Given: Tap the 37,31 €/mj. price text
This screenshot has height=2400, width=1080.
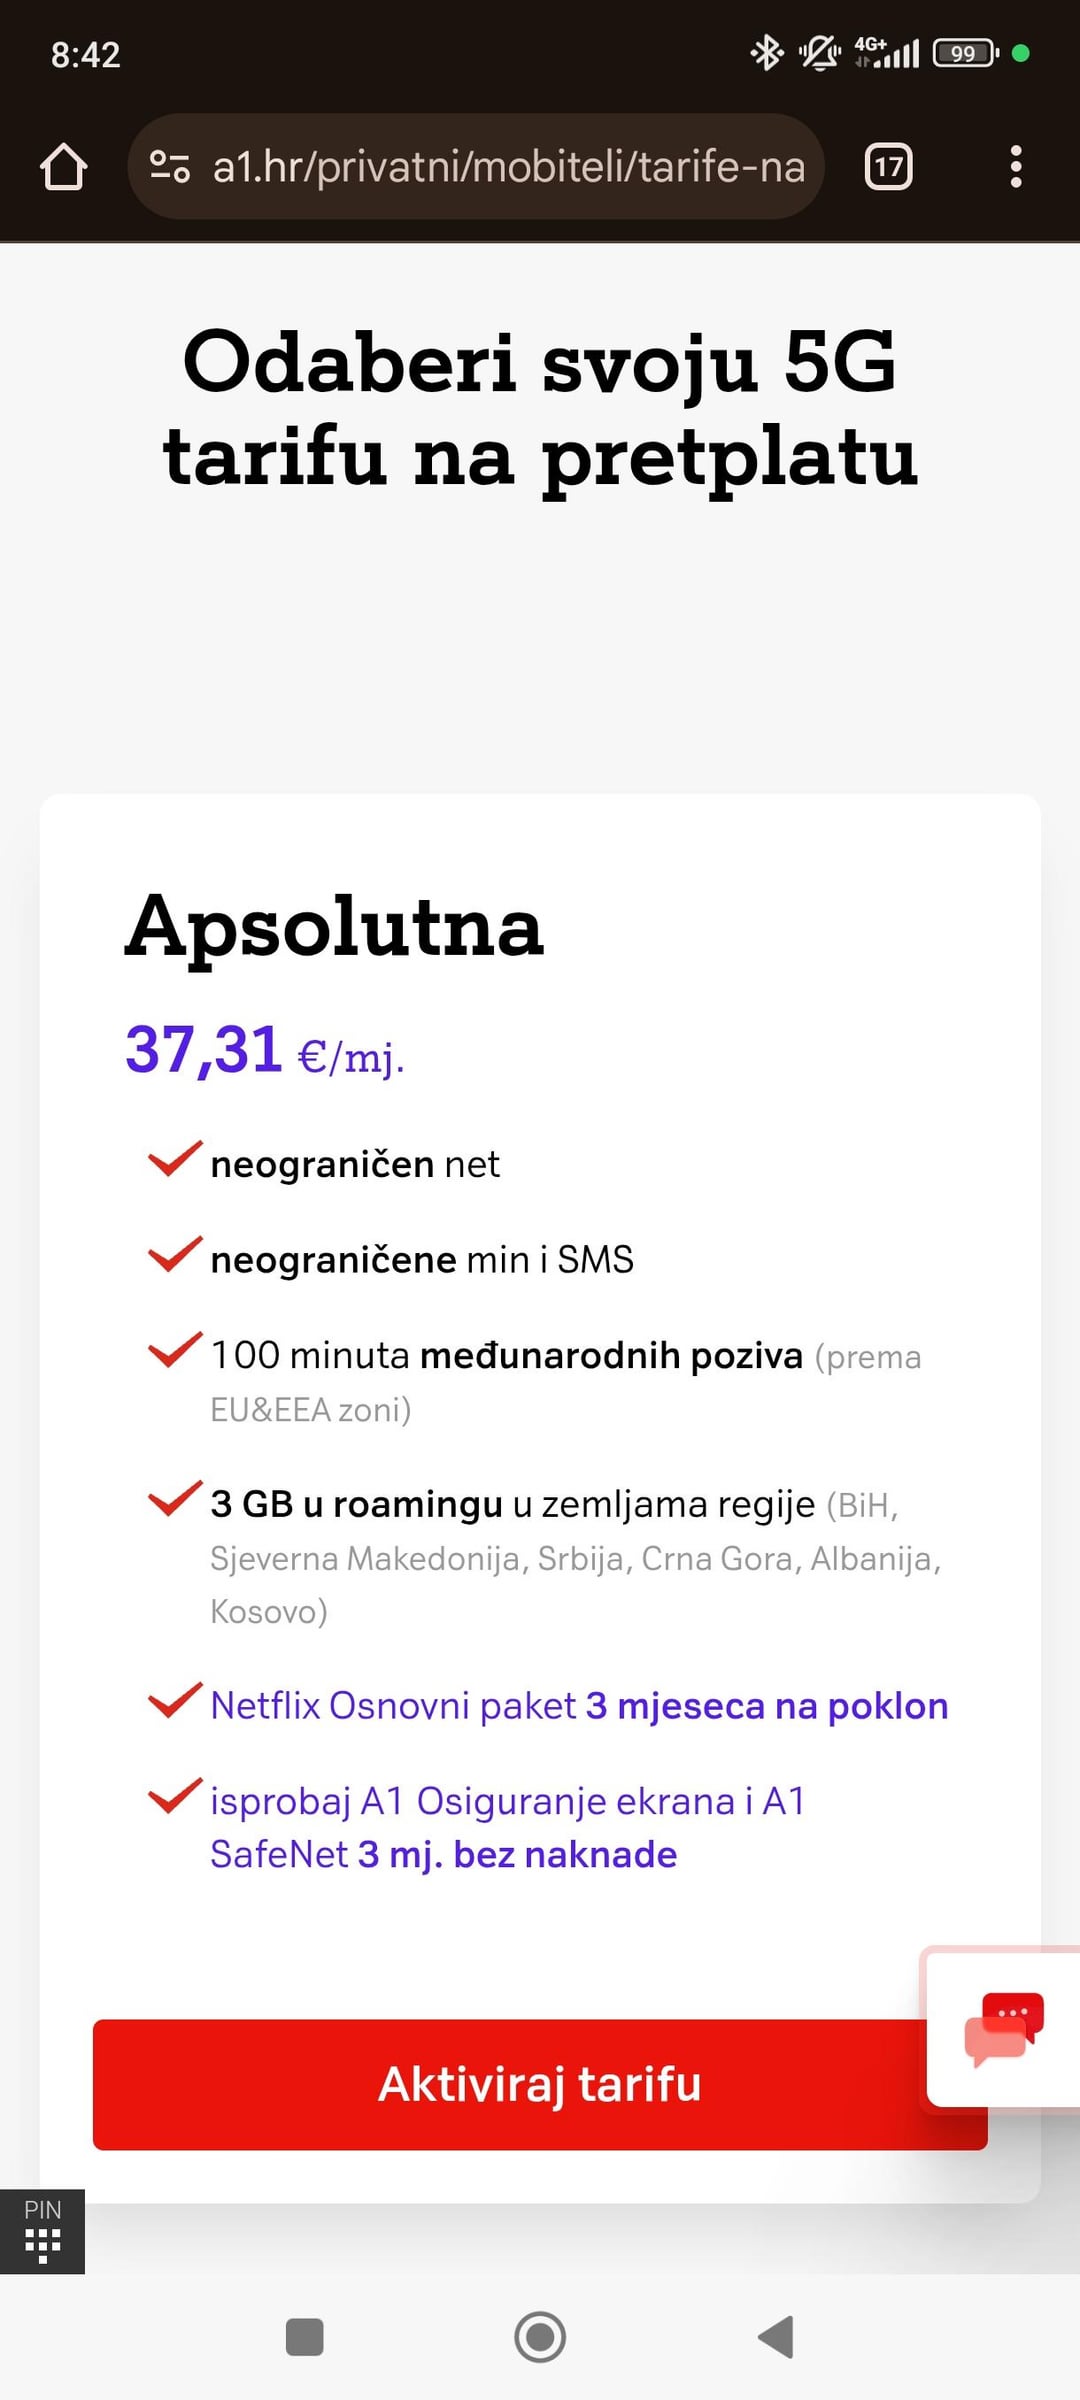Looking at the screenshot, I should pos(265,1051).
